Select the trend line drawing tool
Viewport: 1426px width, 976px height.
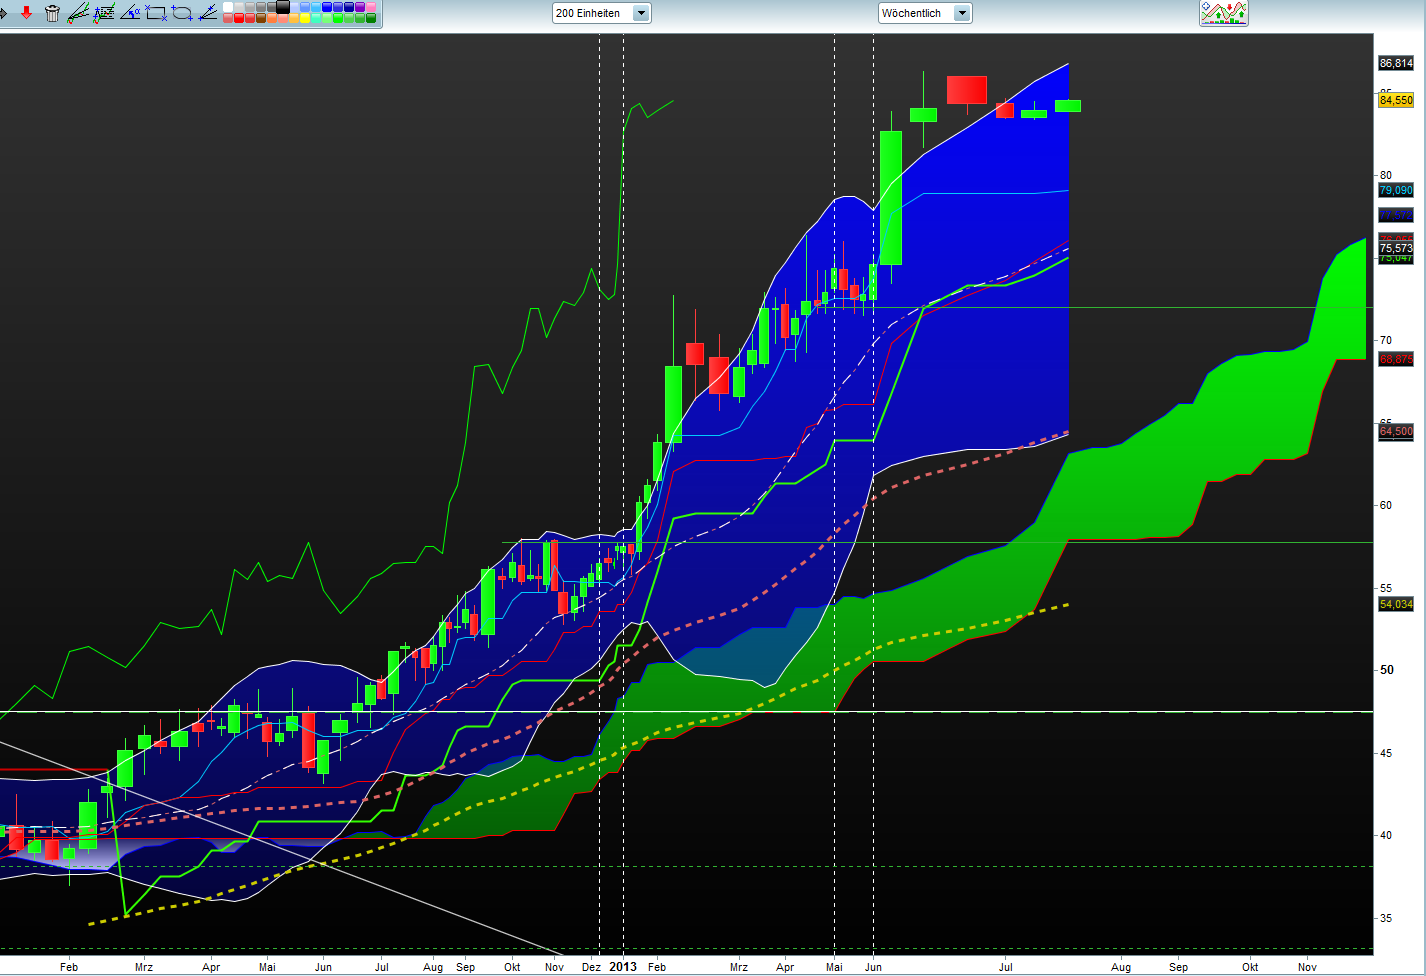78,13
